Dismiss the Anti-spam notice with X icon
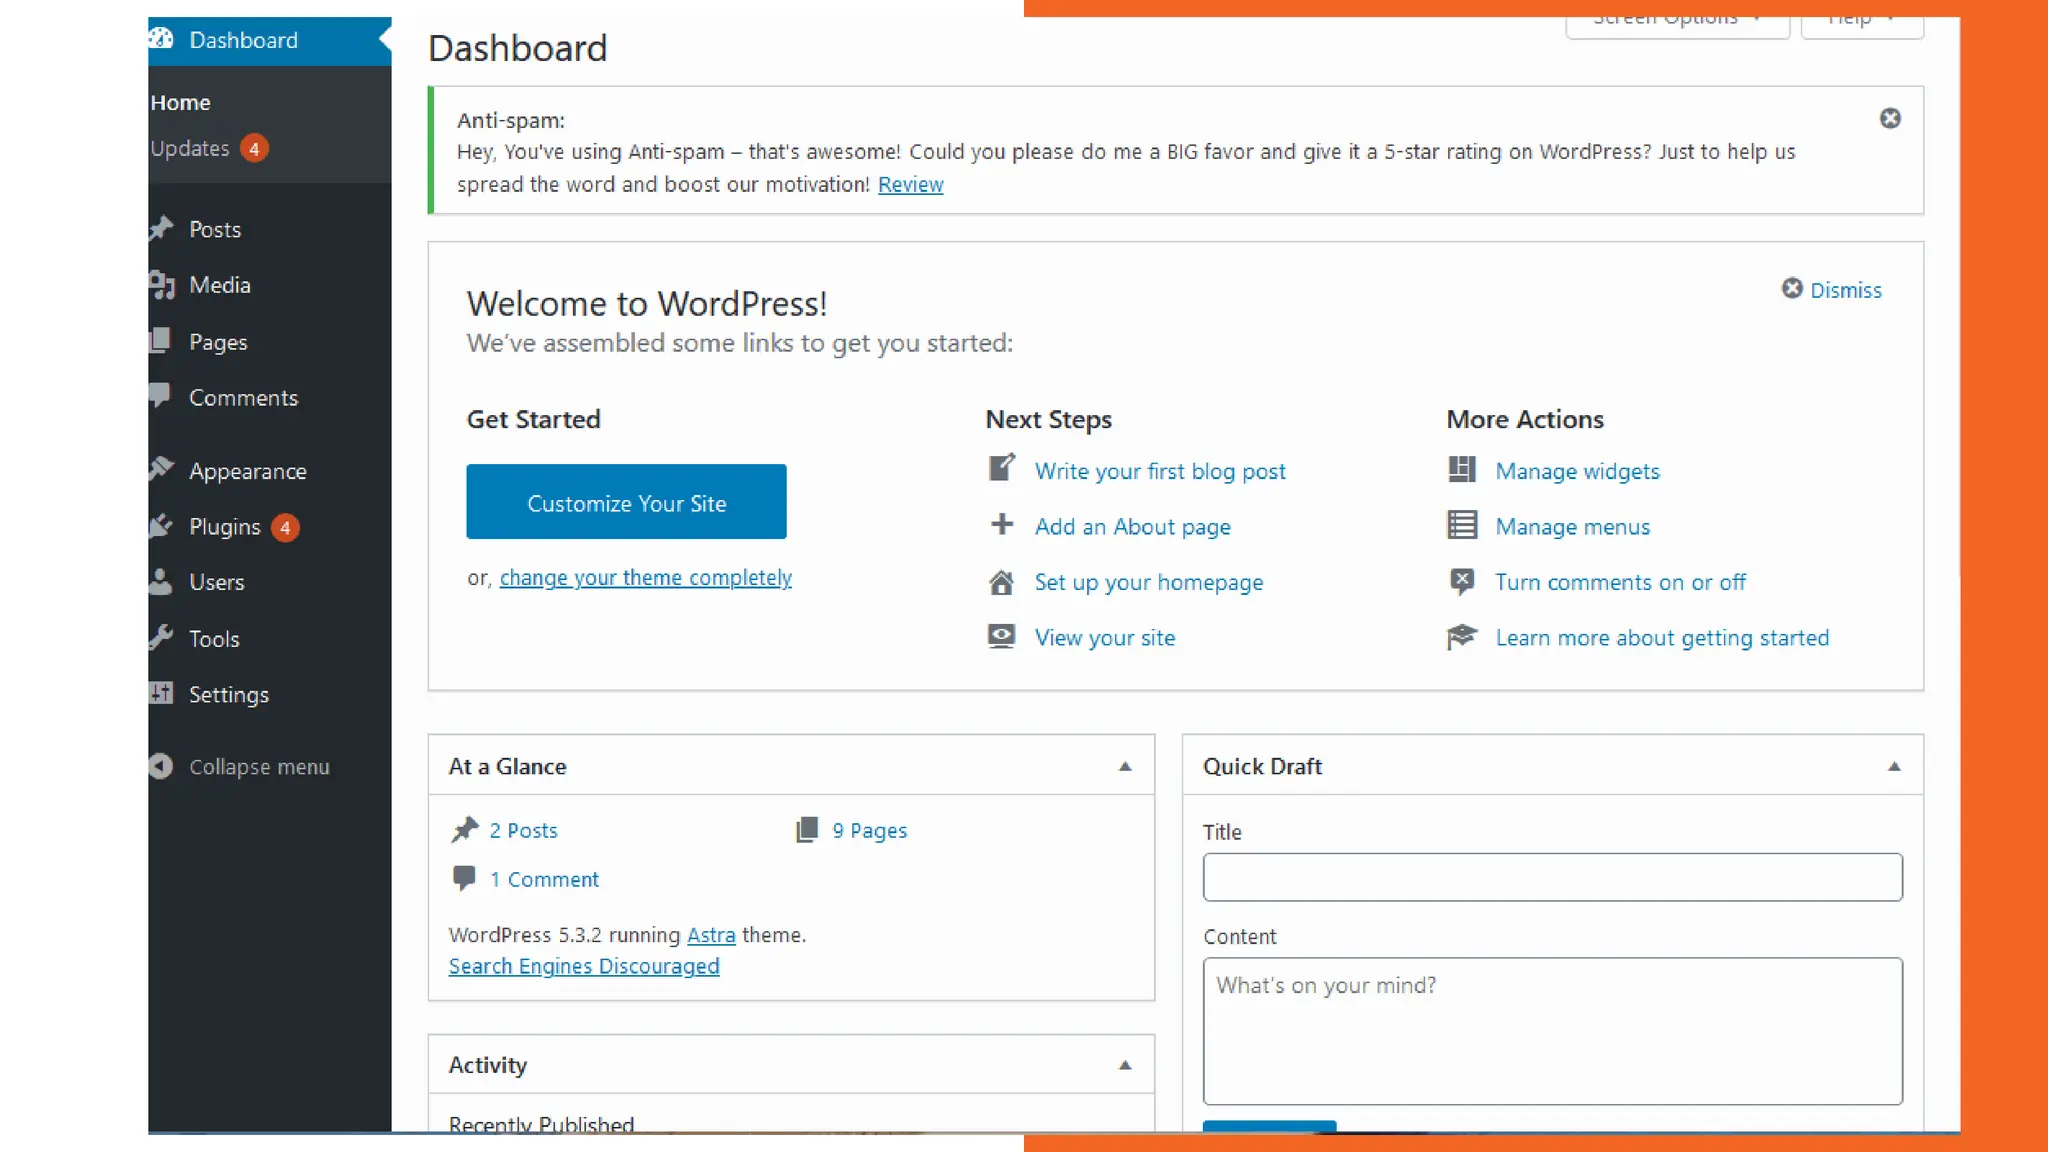 tap(1889, 118)
